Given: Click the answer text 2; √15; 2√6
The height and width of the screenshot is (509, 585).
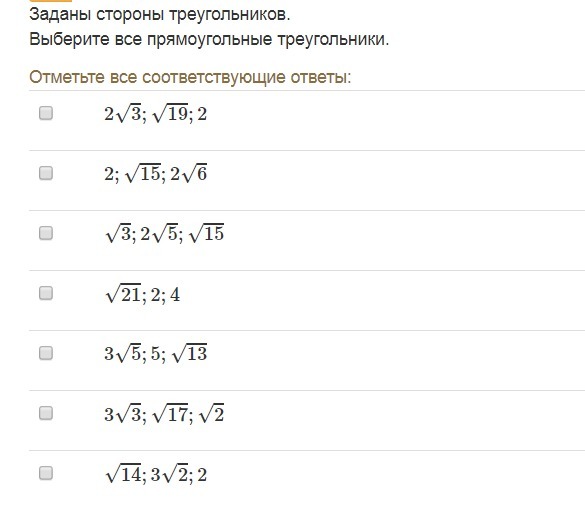Looking at the screenshot, I should click(x=156, y=174).
